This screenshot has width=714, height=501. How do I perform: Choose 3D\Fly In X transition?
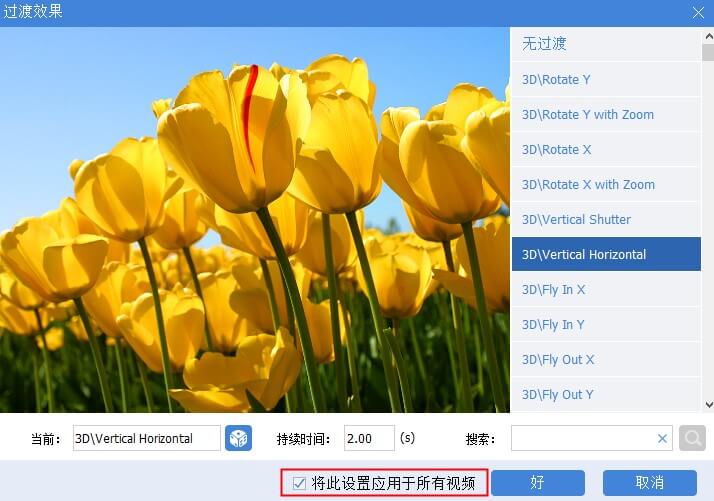pyautogui.click(x=606, y=290)
